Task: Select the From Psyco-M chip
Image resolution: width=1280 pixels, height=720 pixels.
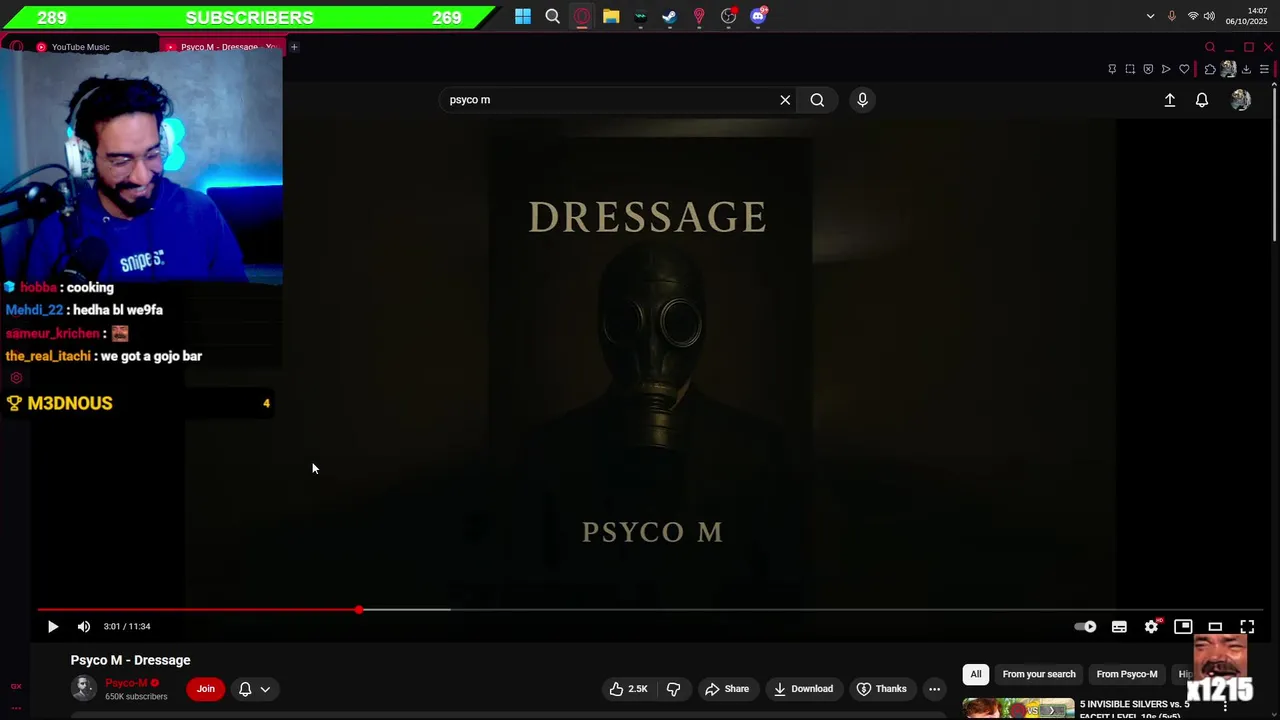Action: pyautogui.click(x=1127, y=674)
